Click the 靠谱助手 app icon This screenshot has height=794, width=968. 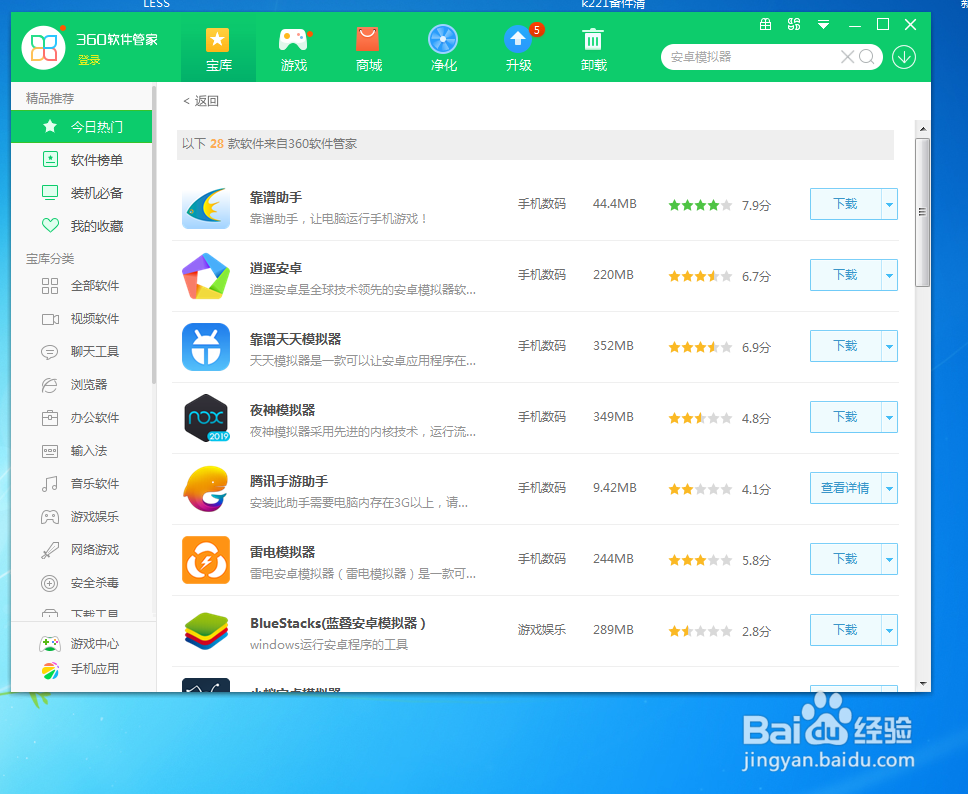click(206, 205)
